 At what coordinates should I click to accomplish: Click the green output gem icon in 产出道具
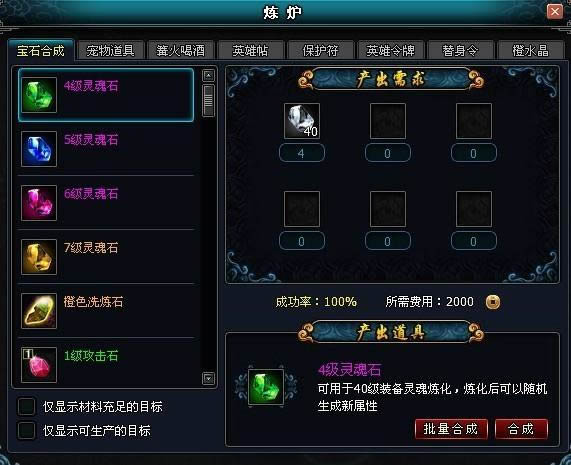click(x=266, y=387)
